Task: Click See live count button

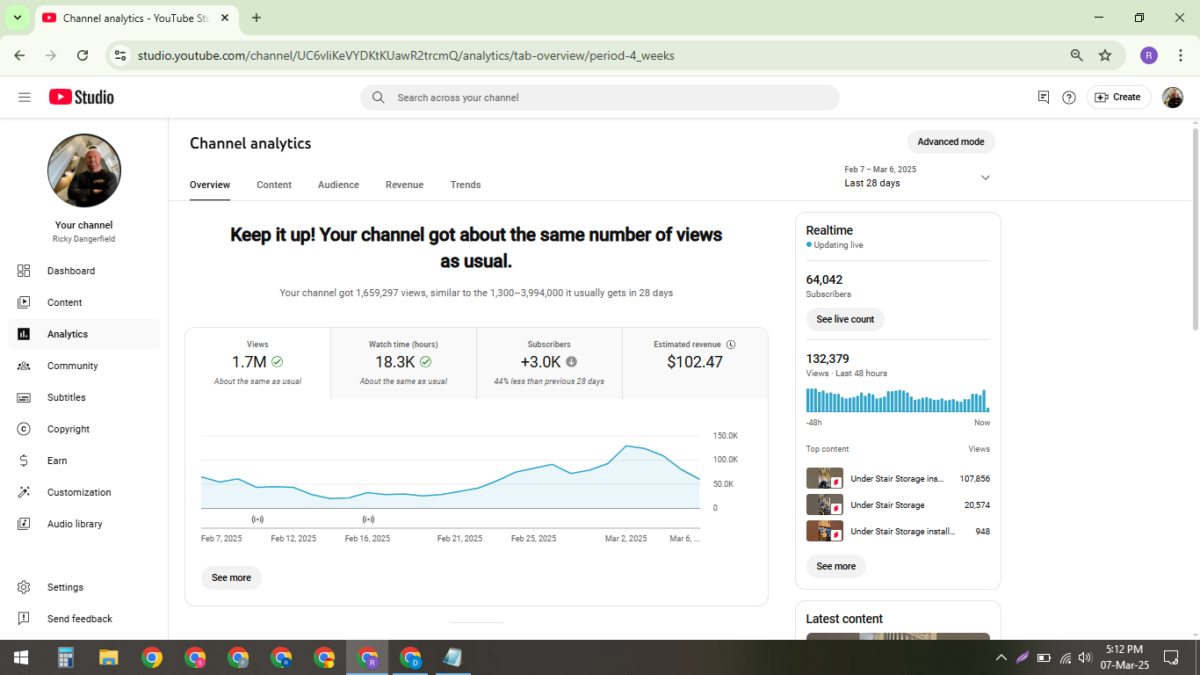Action: (x=845, y=319)
